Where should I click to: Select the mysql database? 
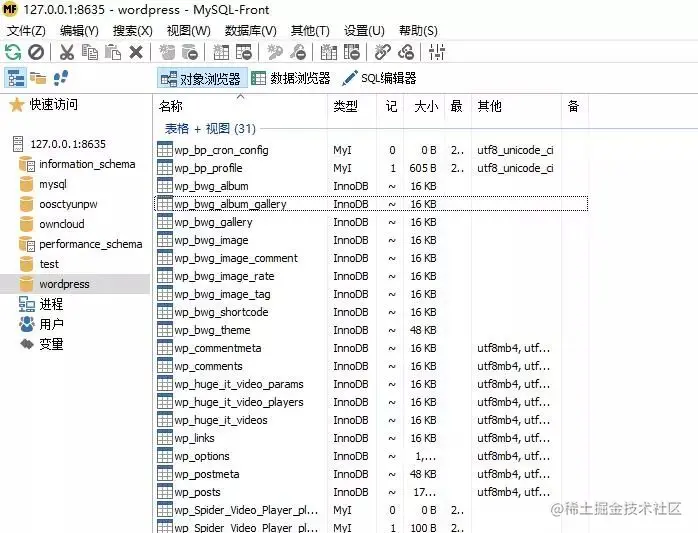click(x=53, y=184)
